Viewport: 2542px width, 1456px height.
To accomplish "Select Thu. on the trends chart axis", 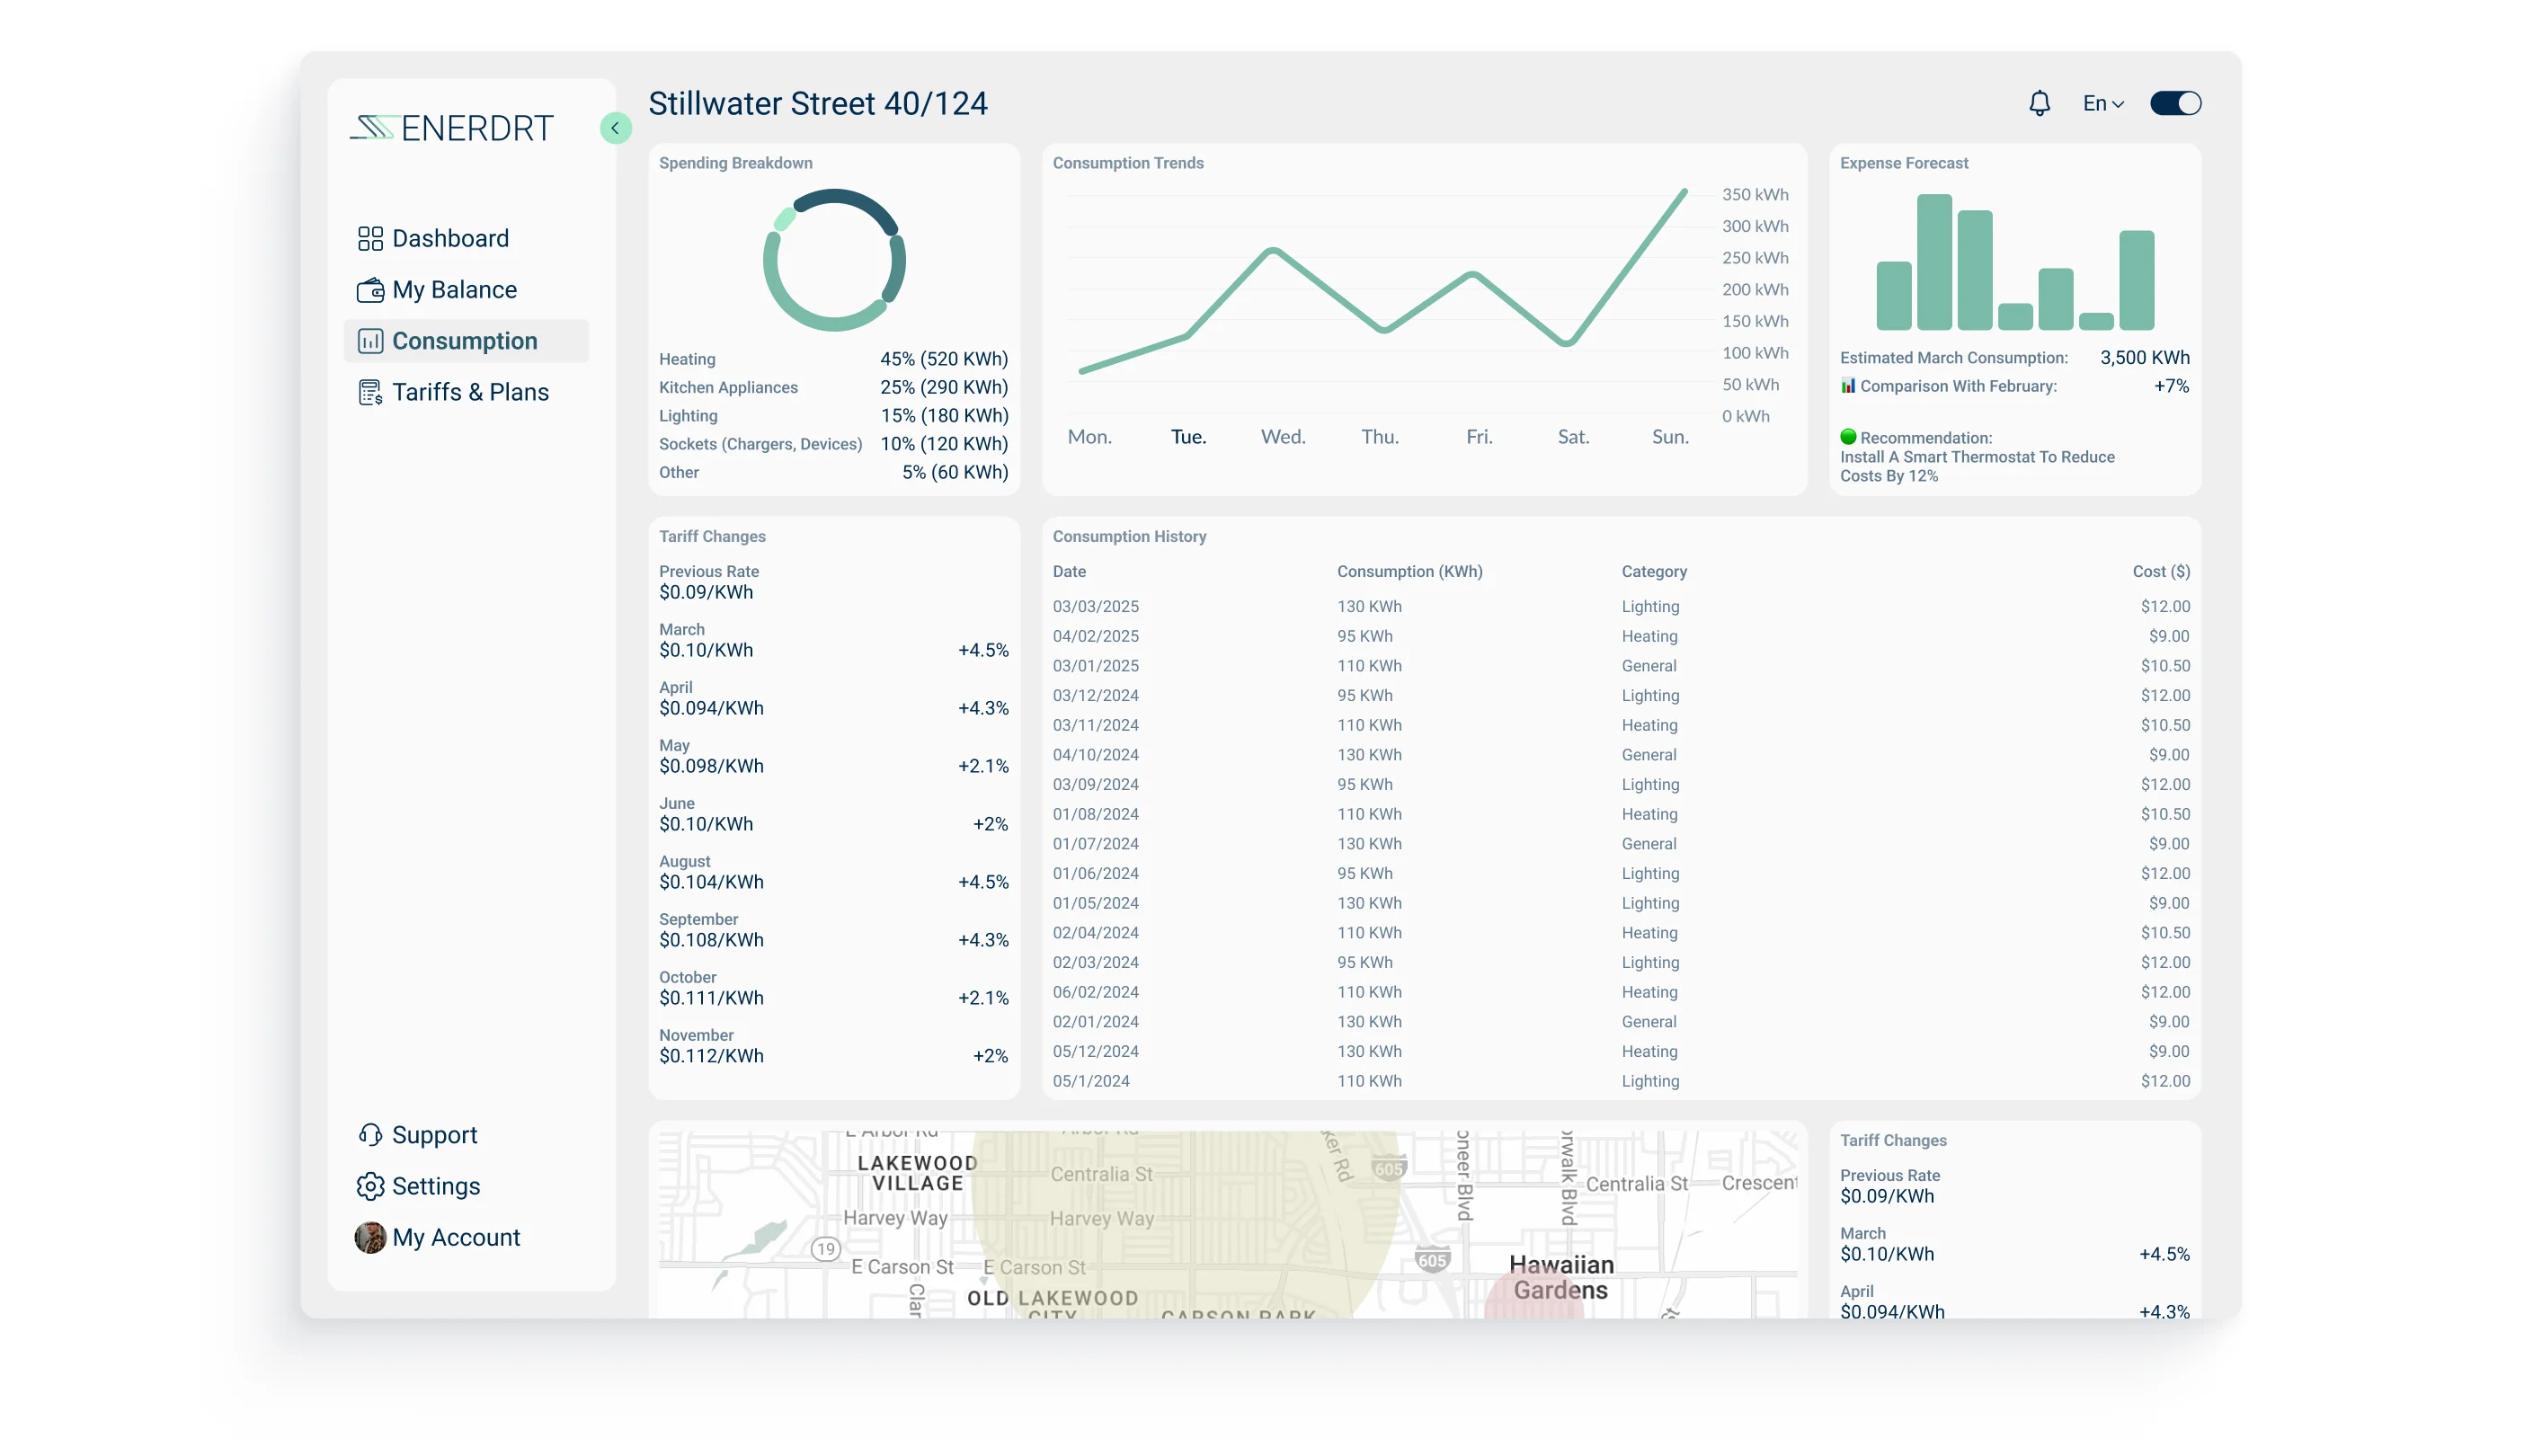I will (1379, 437).
